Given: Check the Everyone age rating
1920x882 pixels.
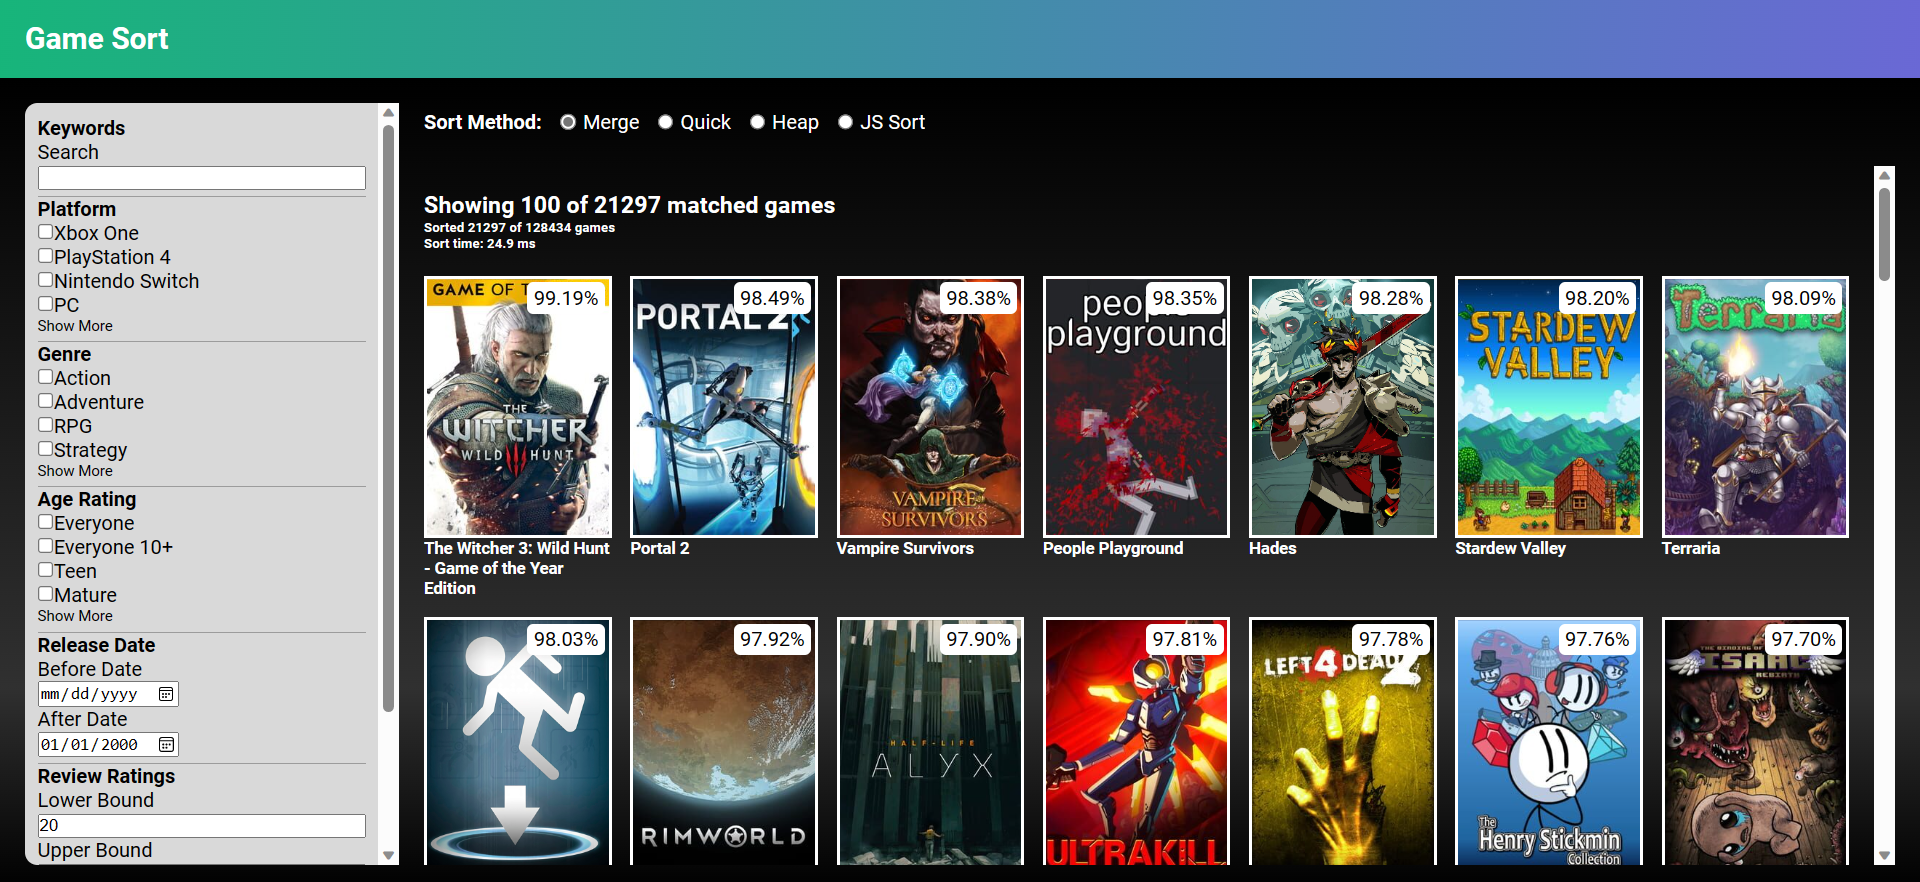Looking at the screenshot, I should click(x=46, y=522).
